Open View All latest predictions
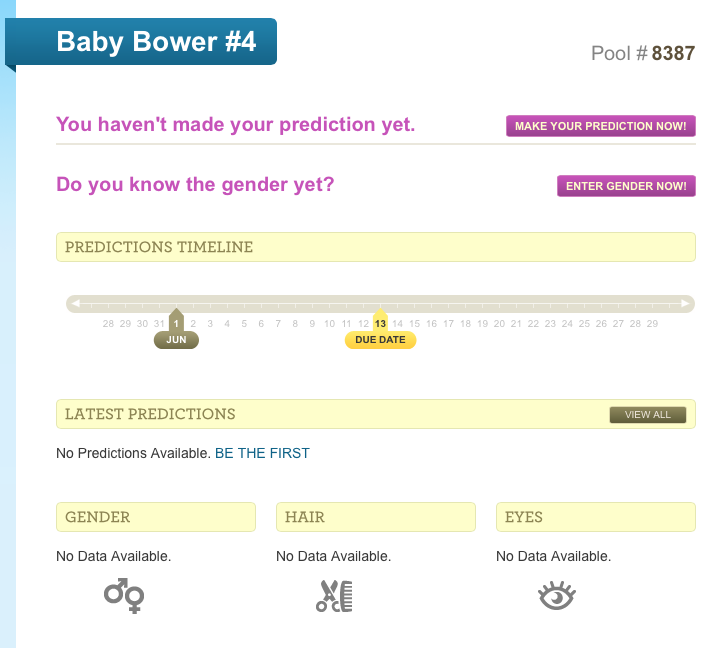Screen dimensions: 728x648 point(648,415)
